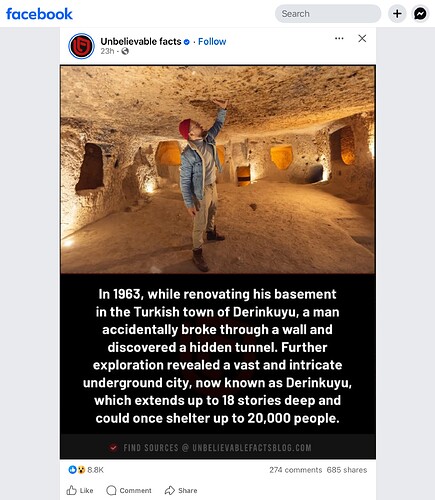Share the post using Share button
Image resolution: width=435 pixels, height=500 pixels.
click(x=181, y=490)
